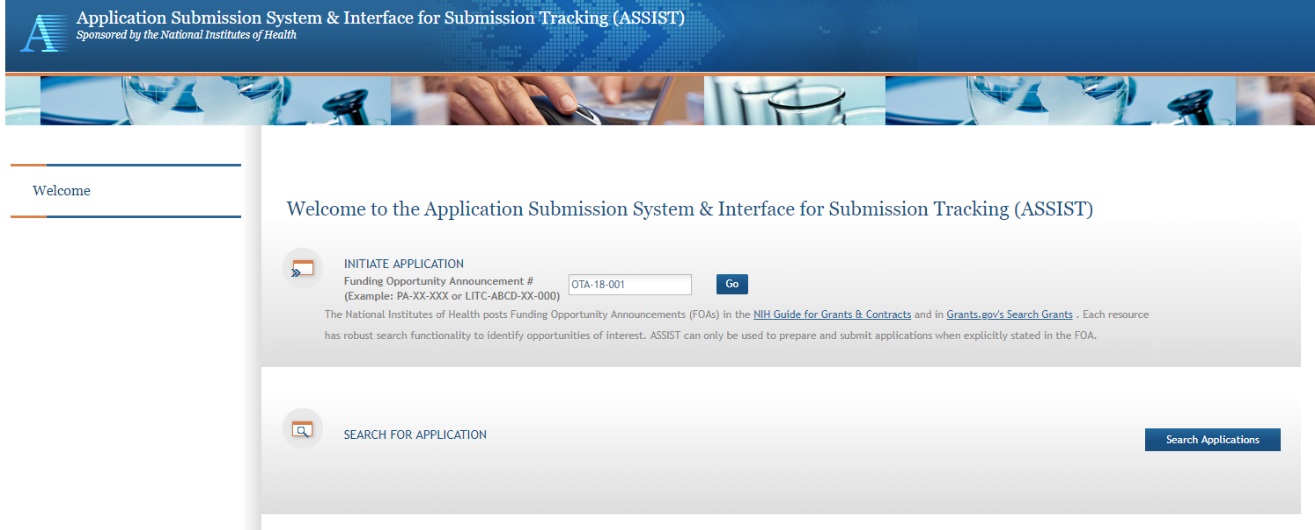Screen dimensions: 1315x530
Task: Click the Initiate Application window icon
Action: [302, 269]
